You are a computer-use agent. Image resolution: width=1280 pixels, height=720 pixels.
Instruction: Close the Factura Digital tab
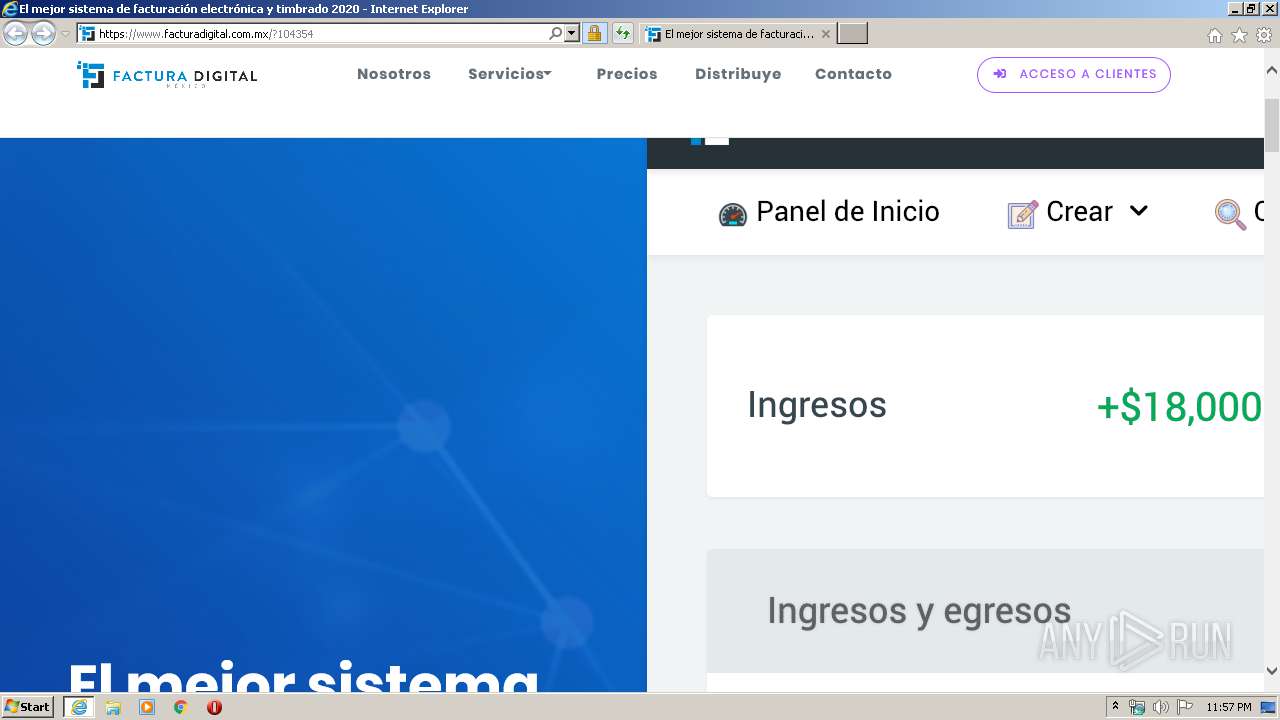point(825,34)
